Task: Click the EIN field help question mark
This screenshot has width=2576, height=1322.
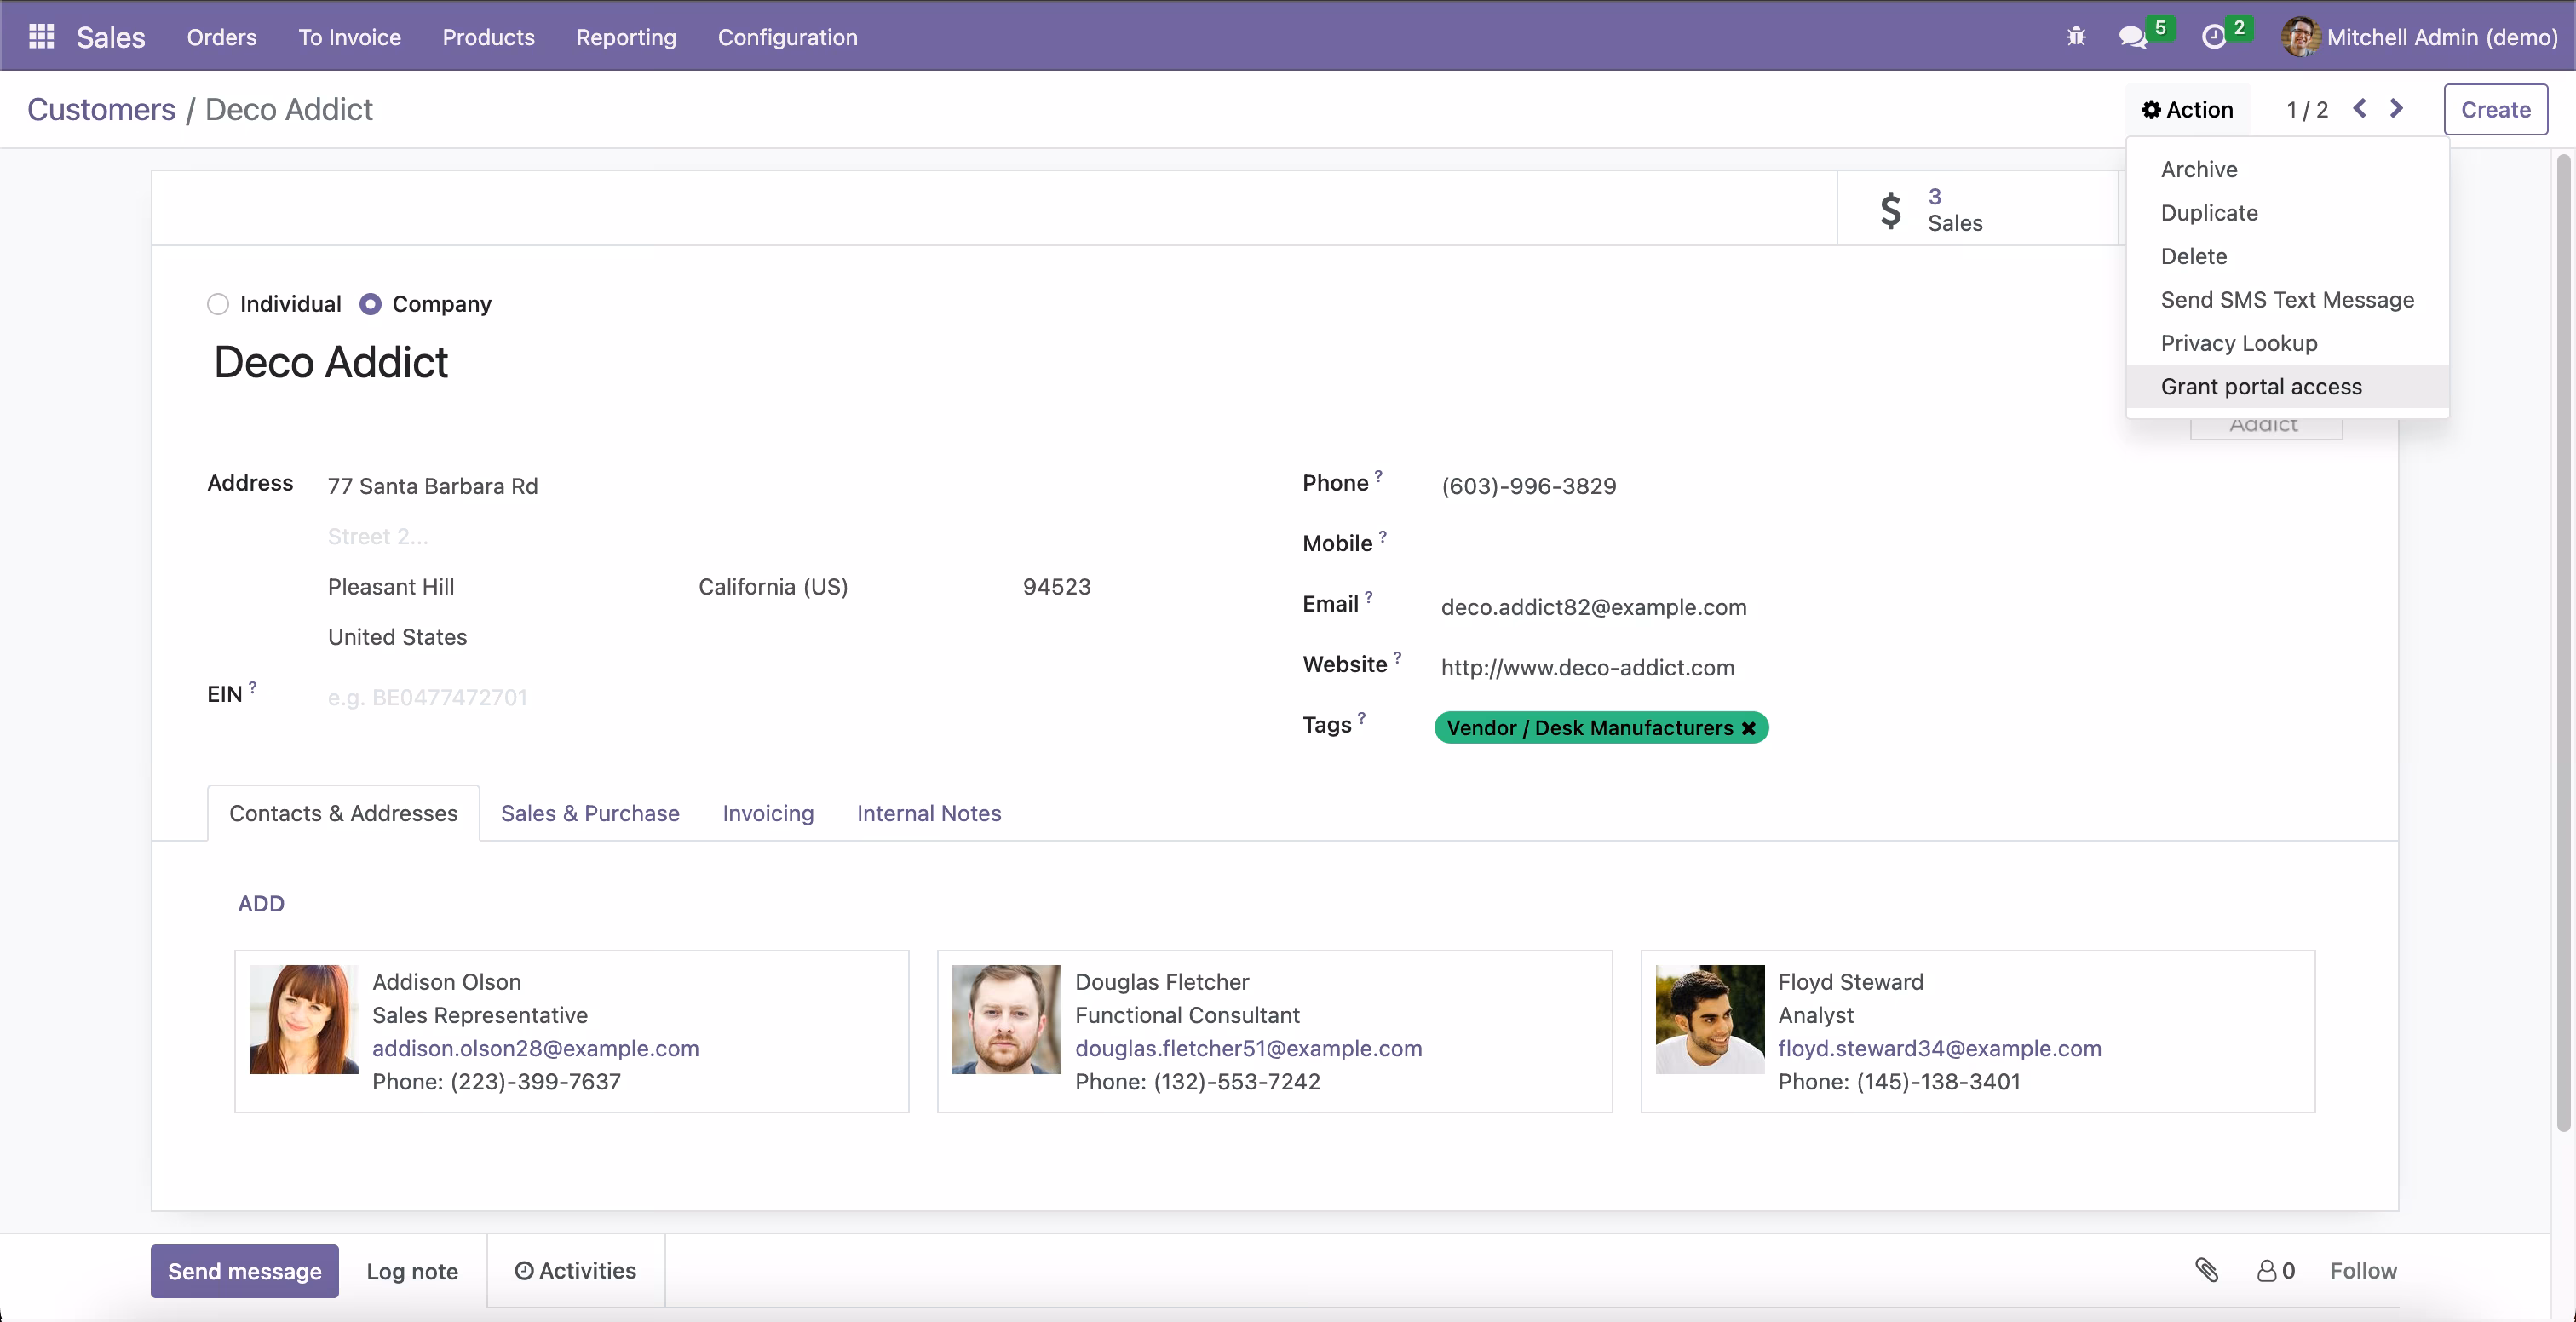Action: (253, 687)
